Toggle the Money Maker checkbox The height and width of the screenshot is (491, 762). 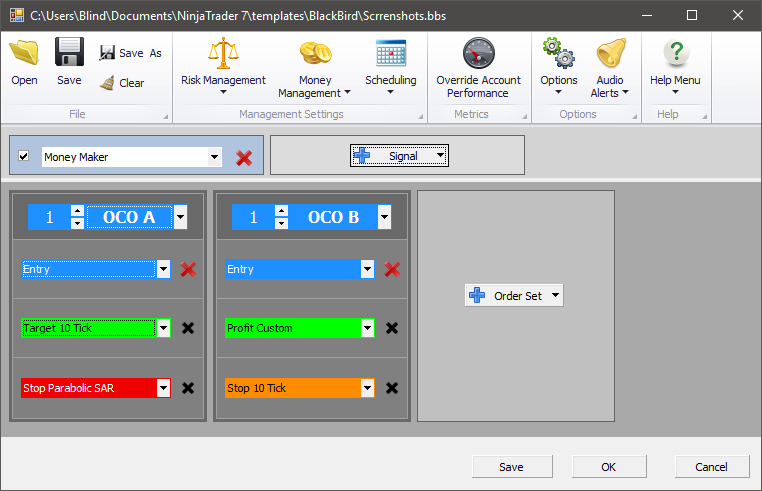[23, 156]
